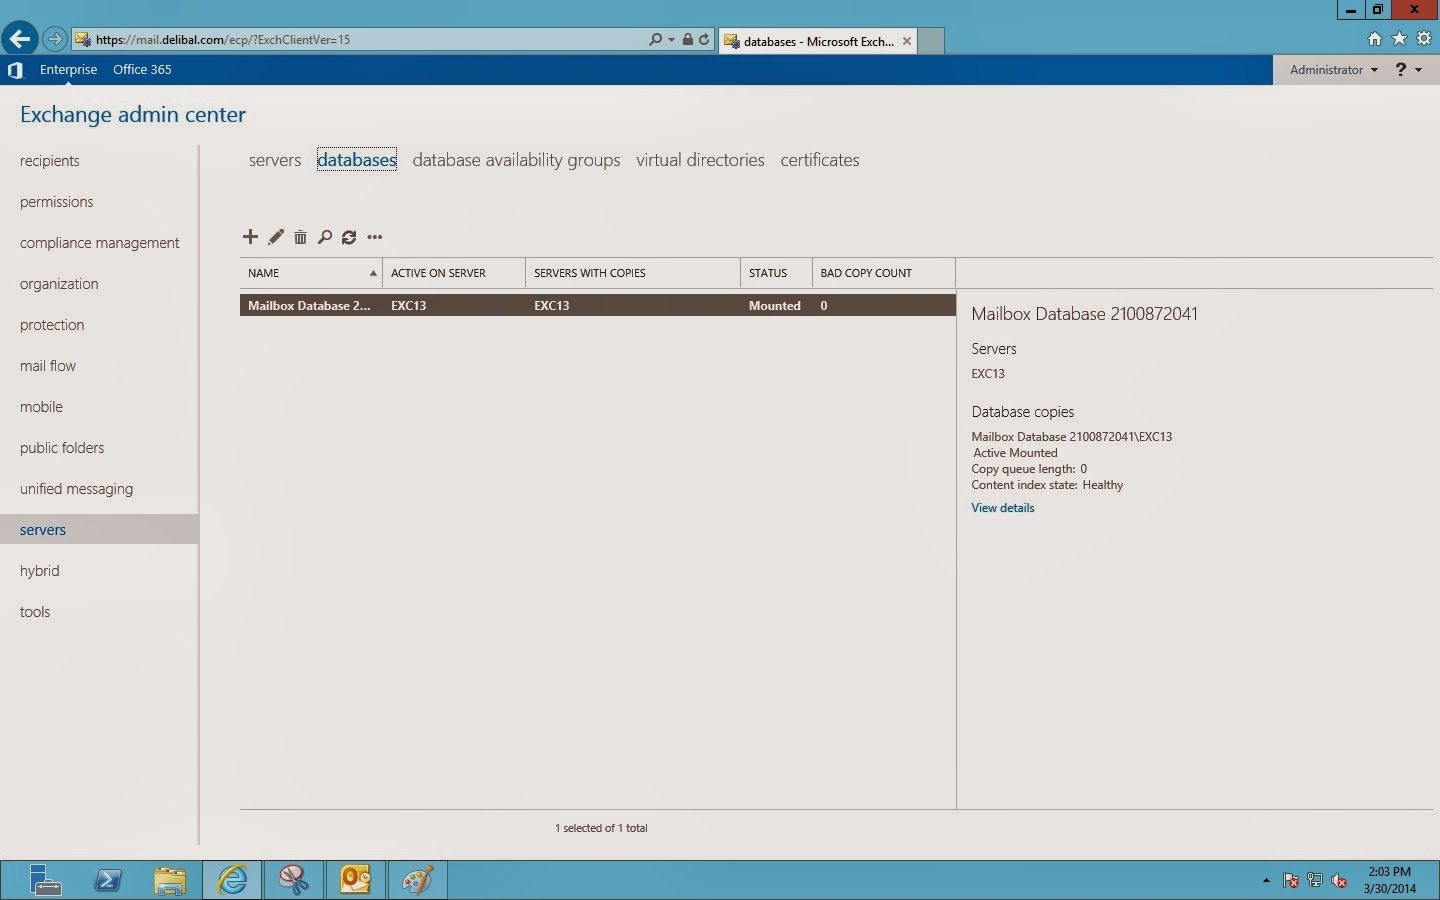The image size is (1440, 900).
Task: Sort by the NAME column header
Action: 310,273
